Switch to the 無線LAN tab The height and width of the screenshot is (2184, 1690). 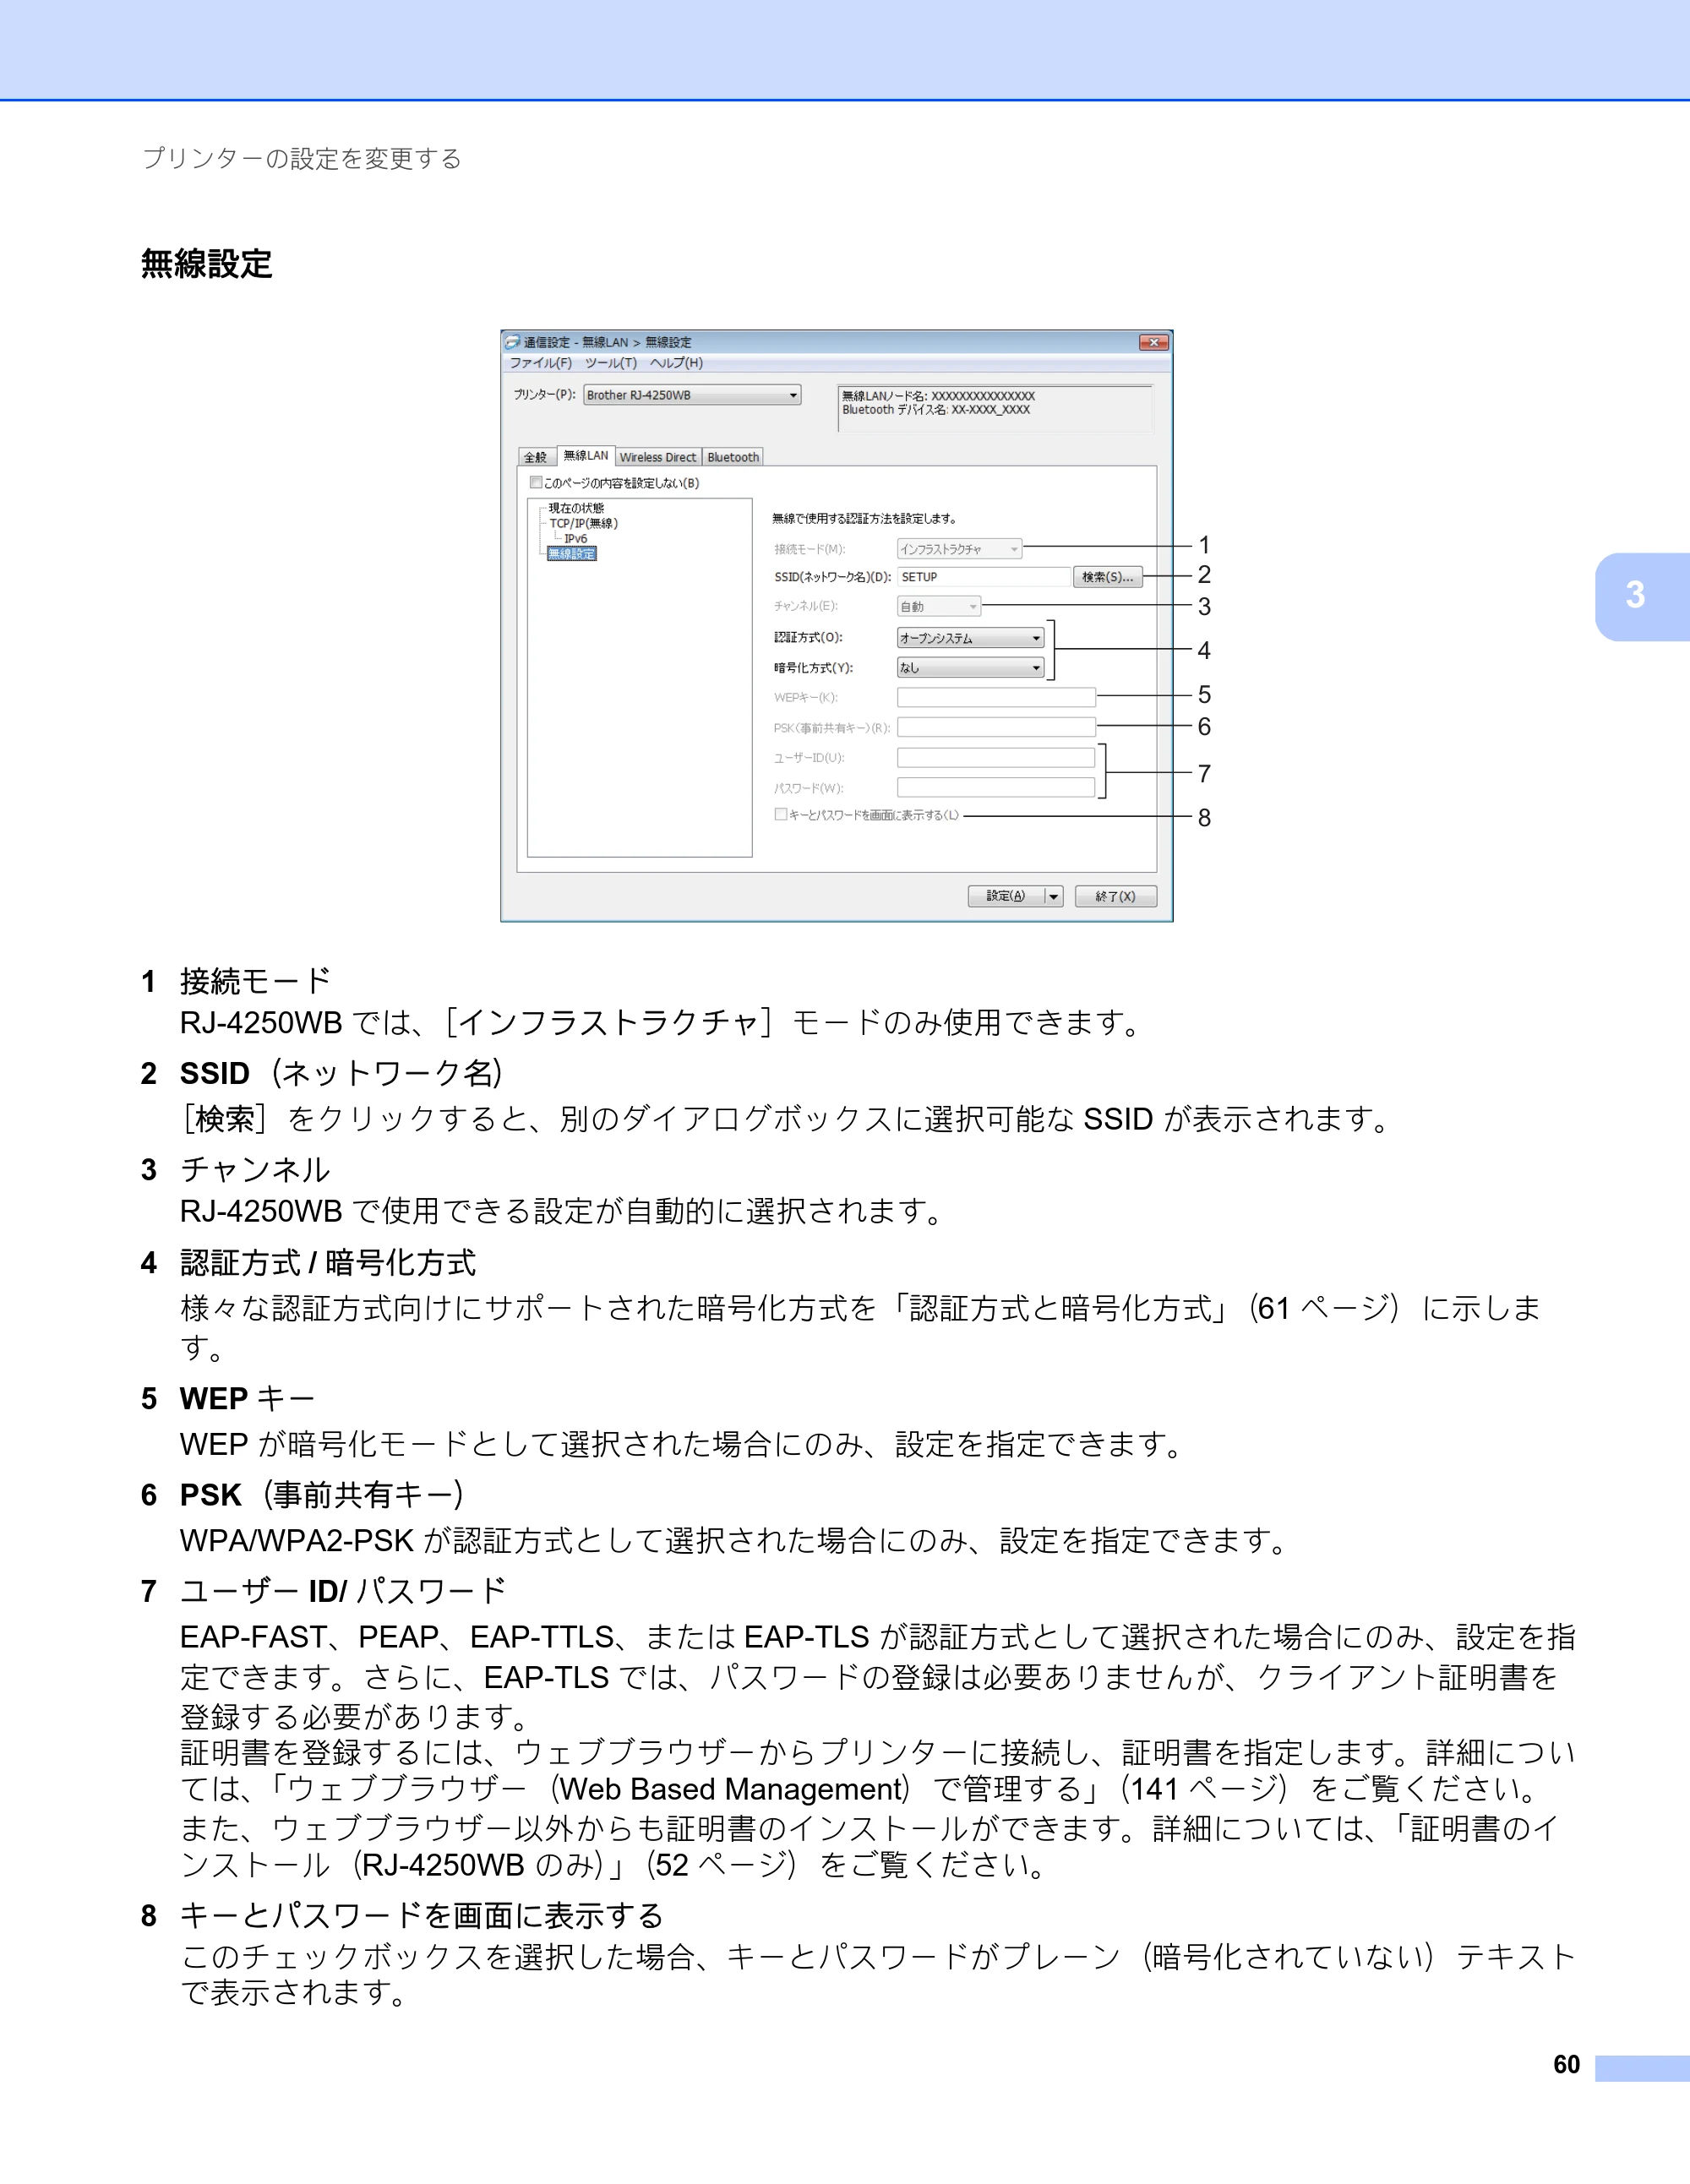pos(585,456)
